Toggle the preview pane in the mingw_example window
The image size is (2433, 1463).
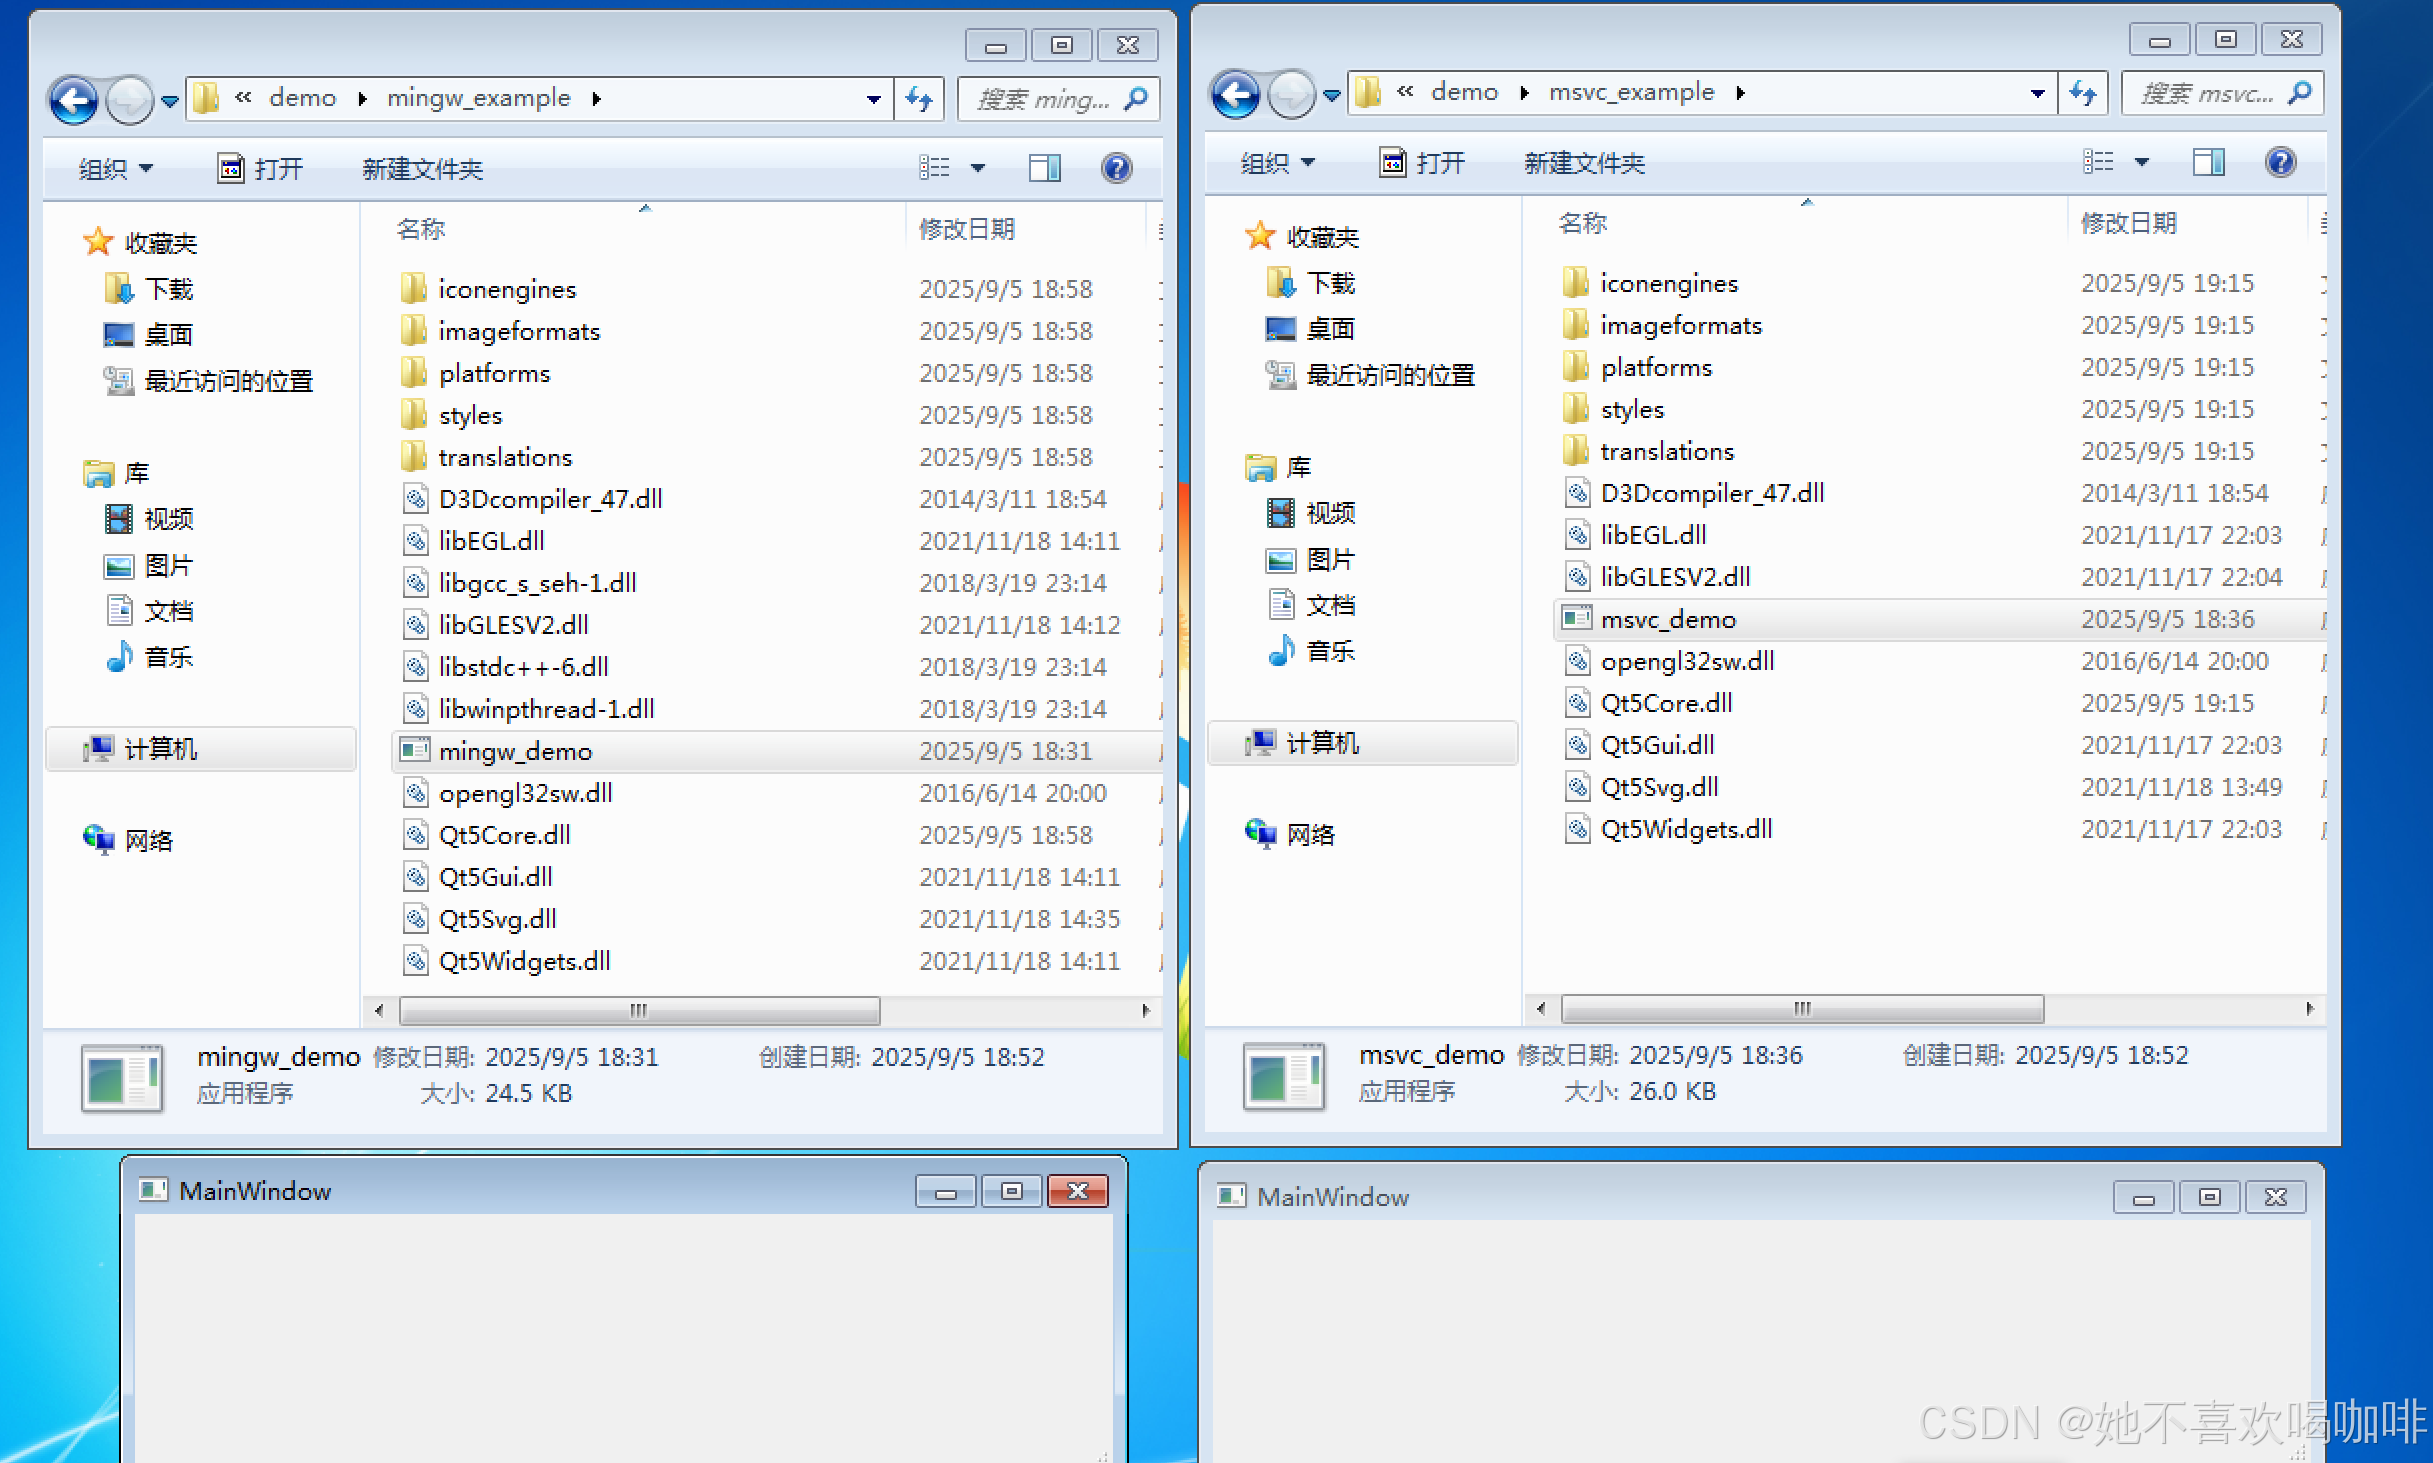click(x=1045, y=168)
